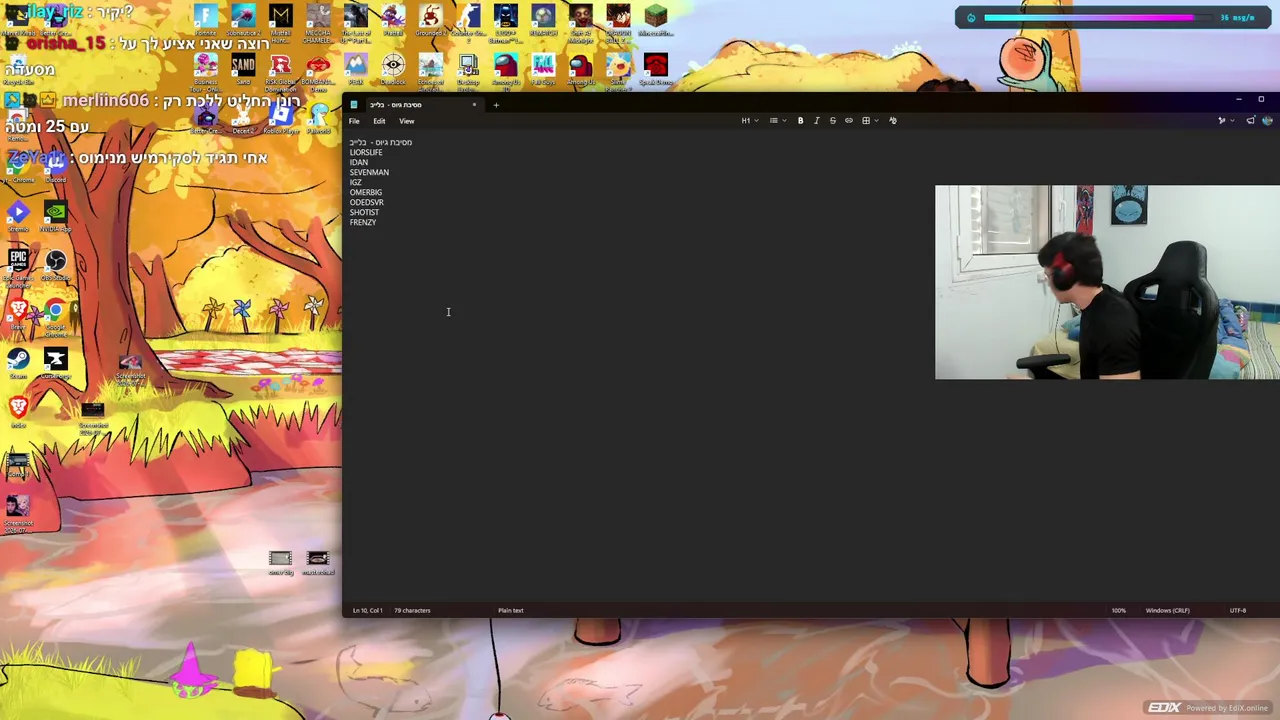Open the View menu in Notepad
This screenshot has height=720, width=1280.
pos(406,121)
